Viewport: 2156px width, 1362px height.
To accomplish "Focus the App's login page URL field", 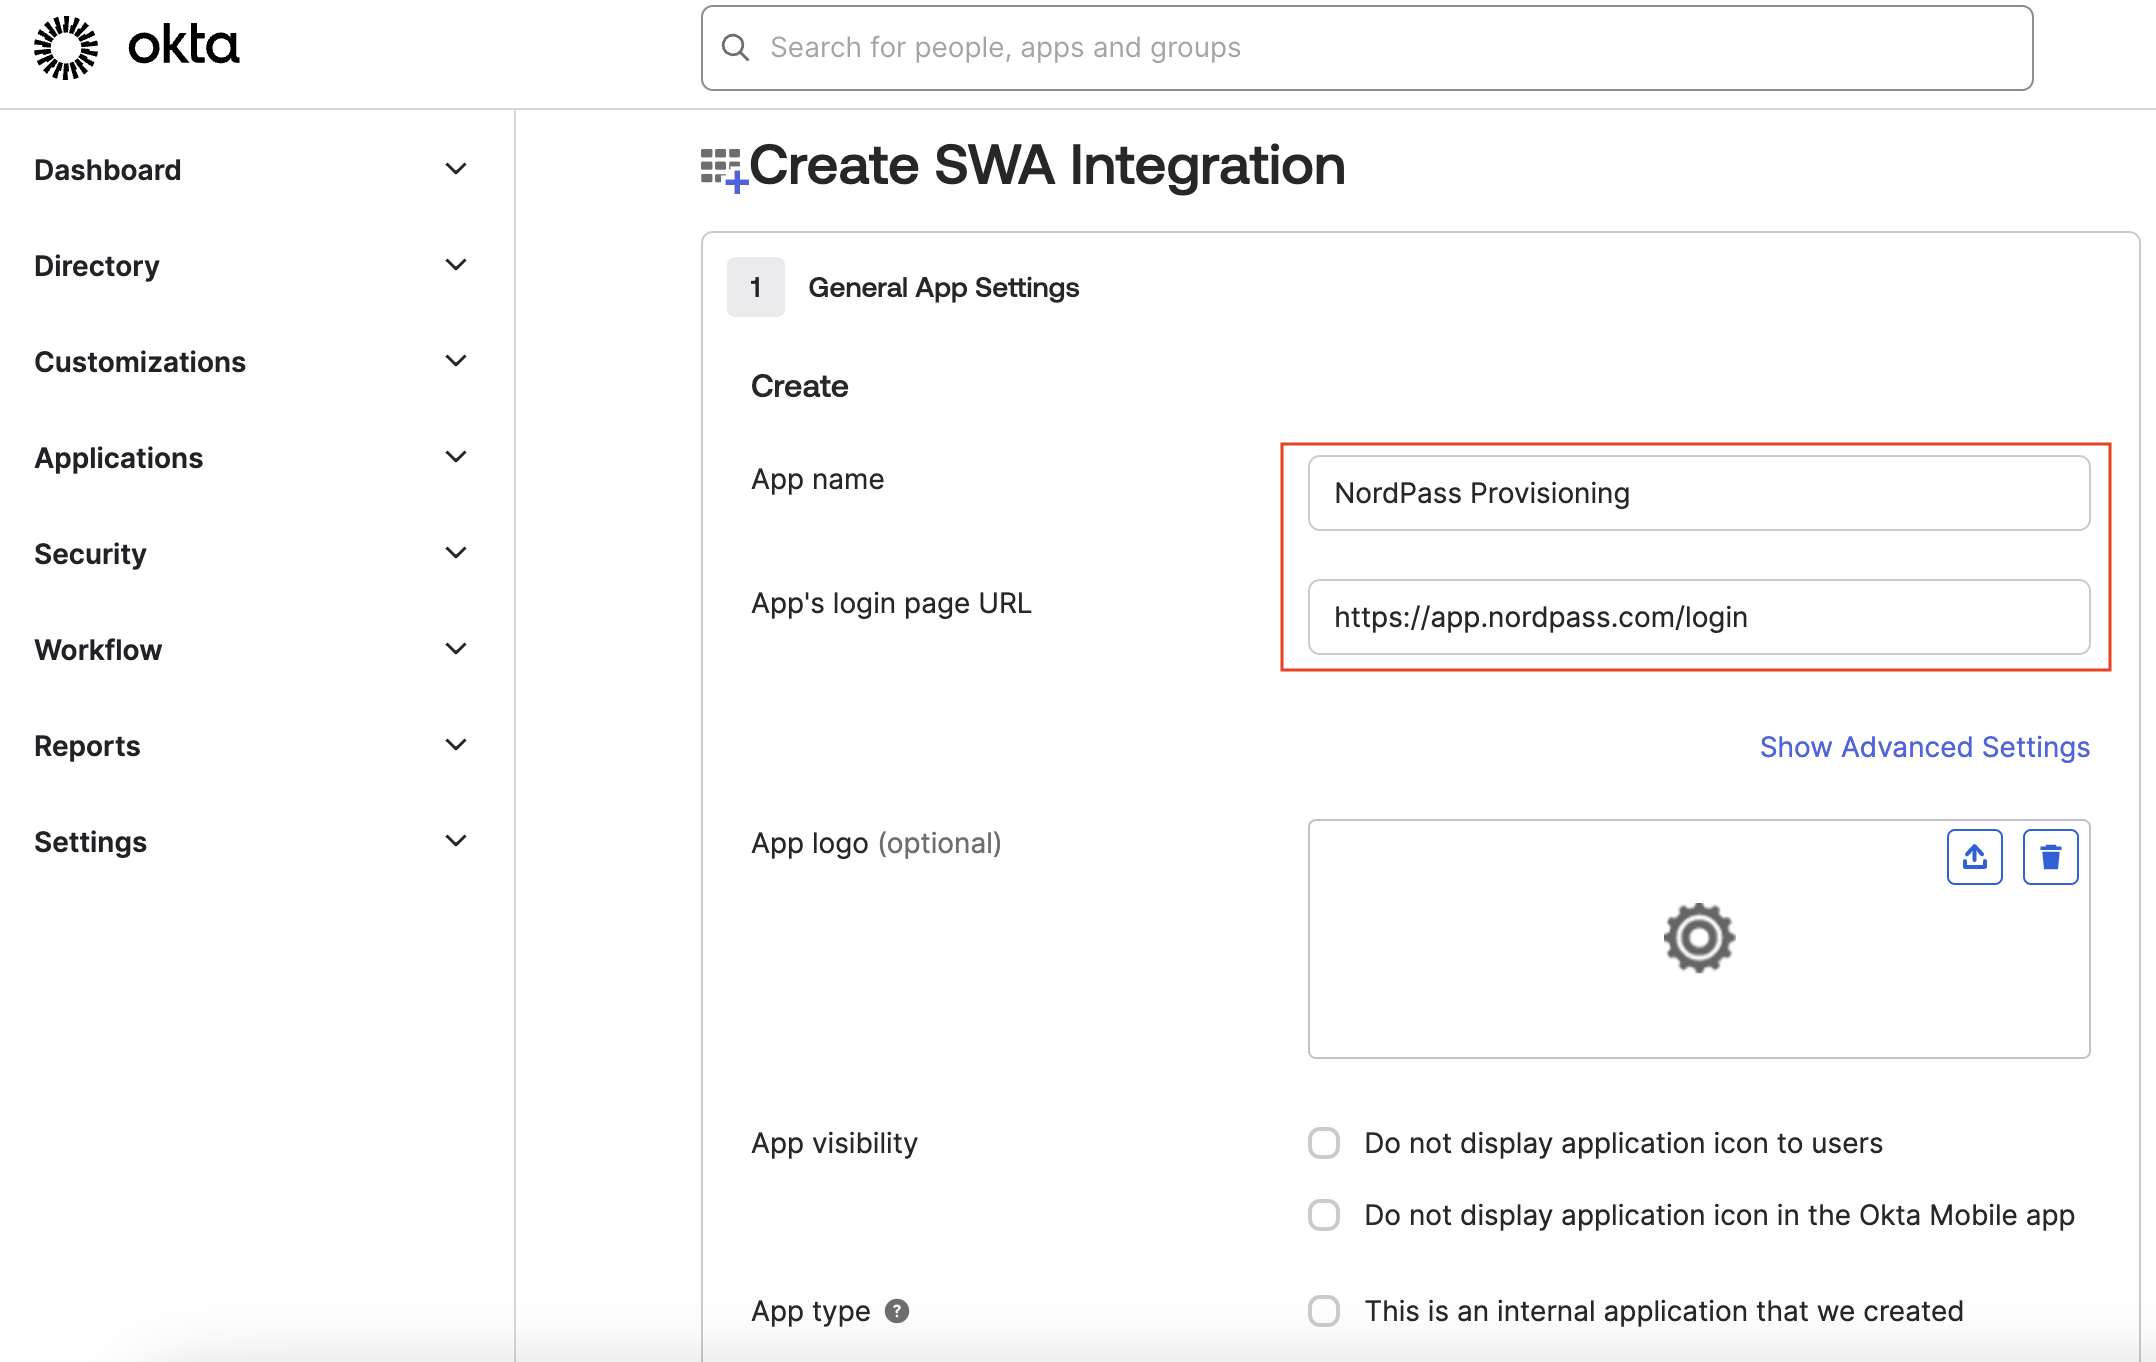I will 1699,617.
